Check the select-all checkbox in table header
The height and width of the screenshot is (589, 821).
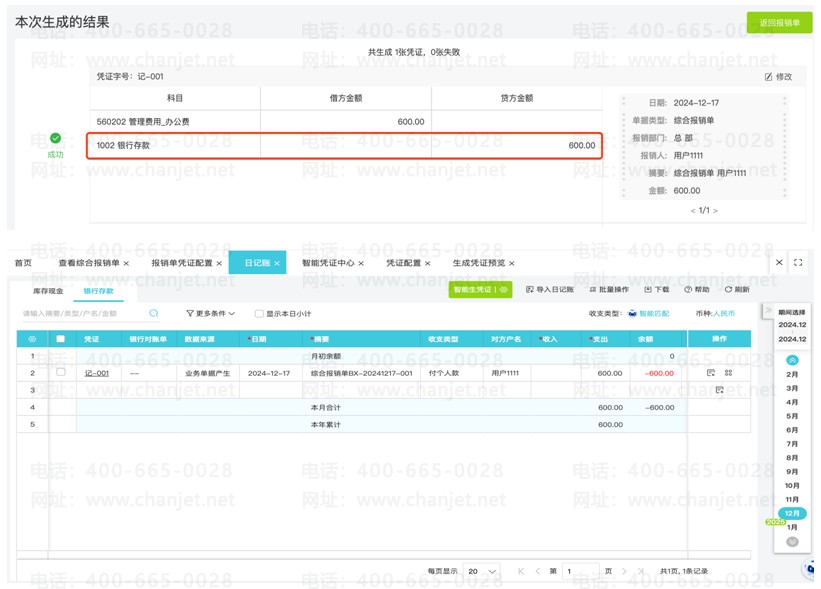61,339
